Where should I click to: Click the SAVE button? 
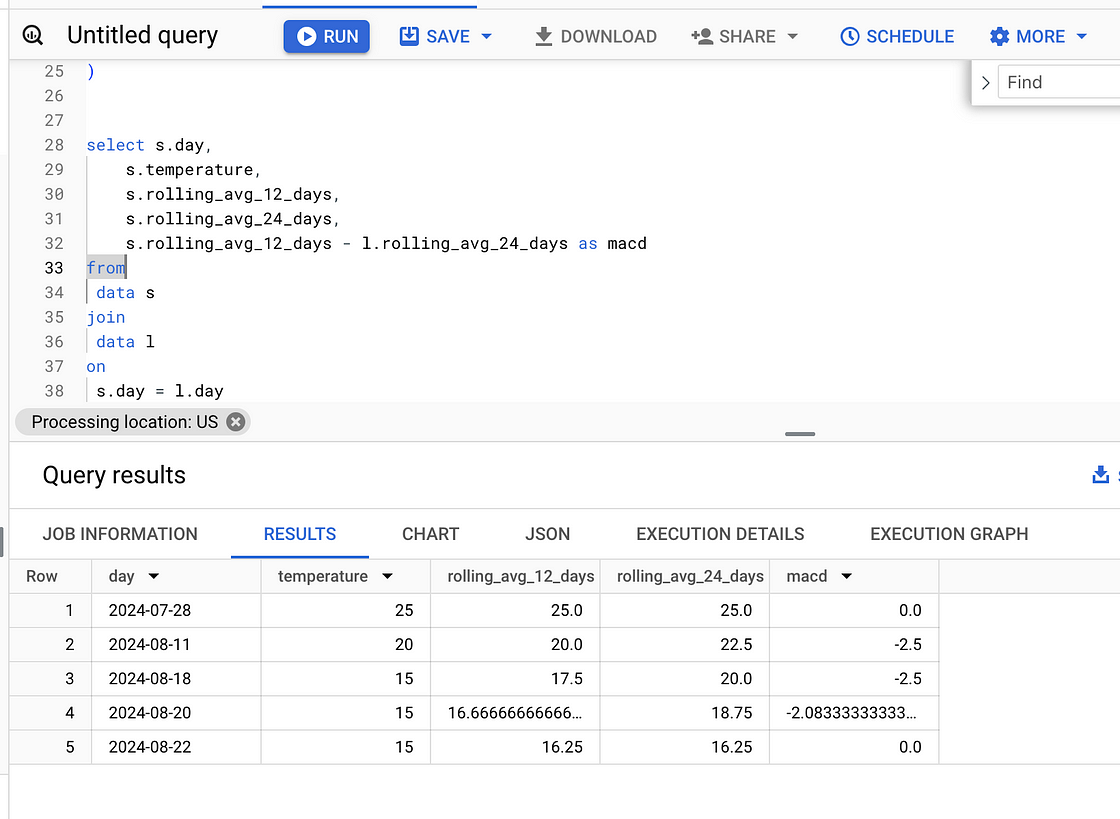(x=434, y=36)
